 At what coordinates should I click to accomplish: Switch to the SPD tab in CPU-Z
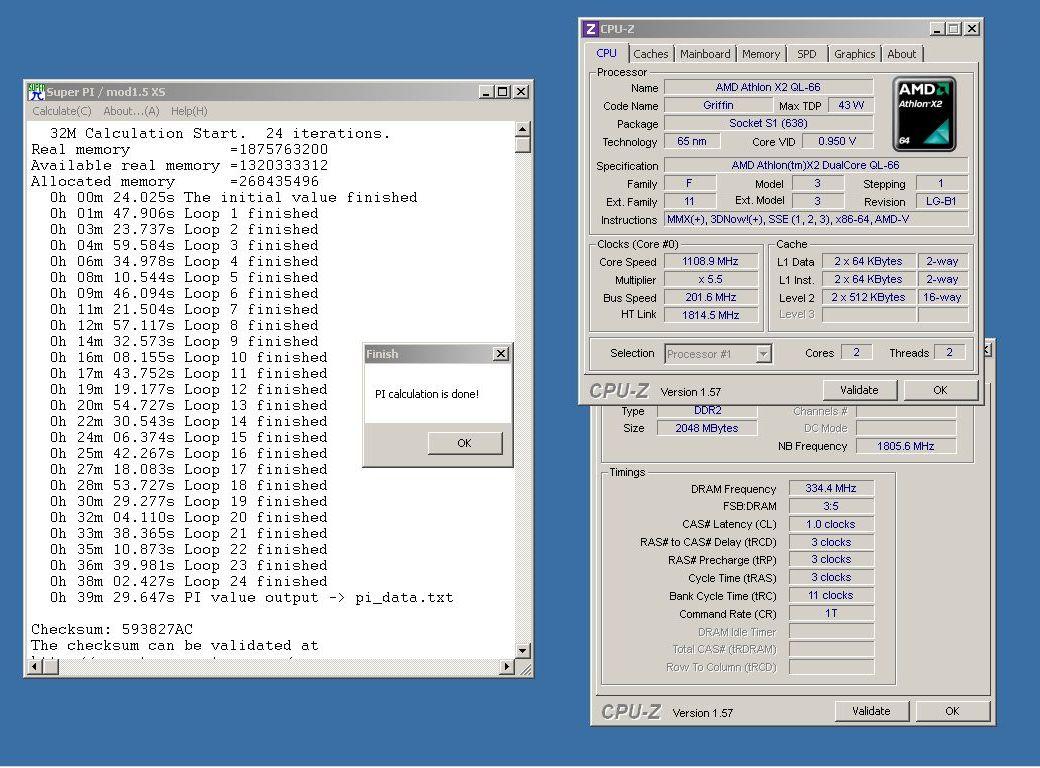807,54
